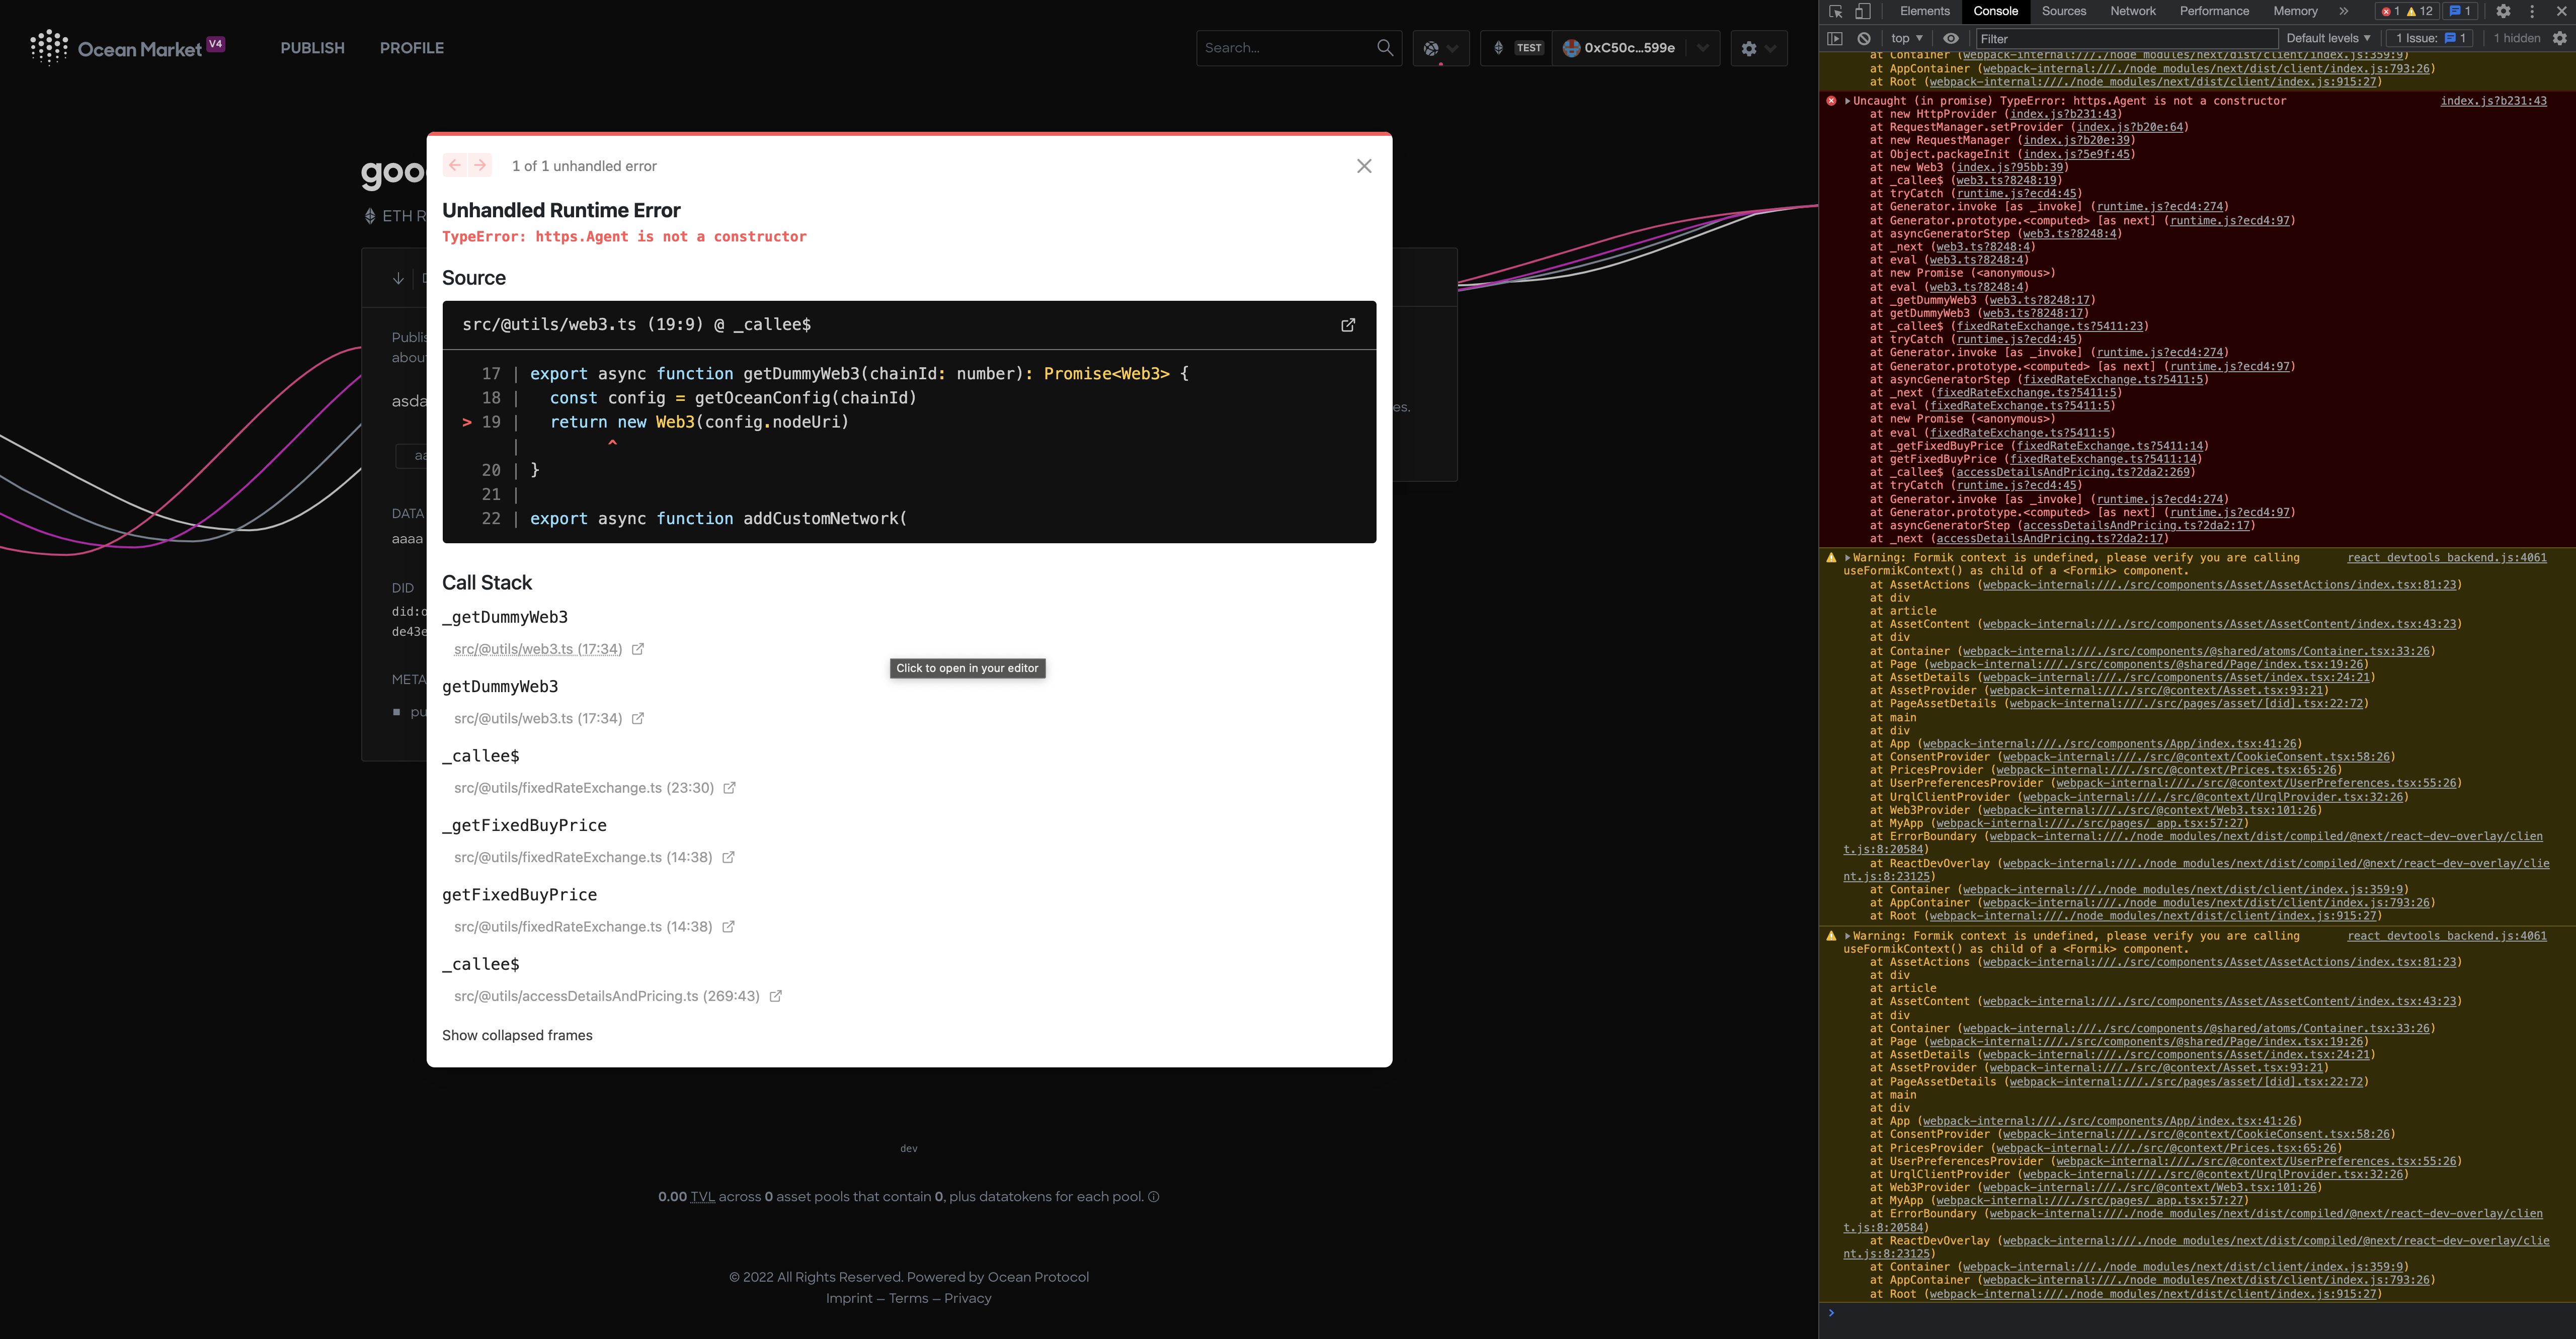Click next error arrow in overlay
The width and height of the screenshot is (2576, 1339).
pos(480,165)
